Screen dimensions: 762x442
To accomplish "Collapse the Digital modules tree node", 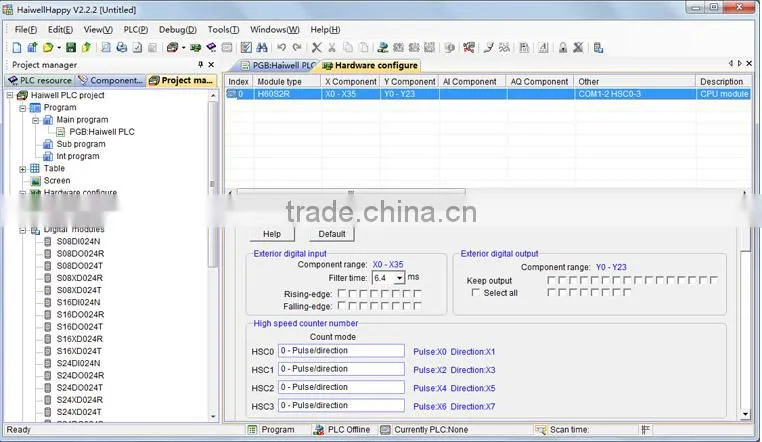I will (22, 230).
